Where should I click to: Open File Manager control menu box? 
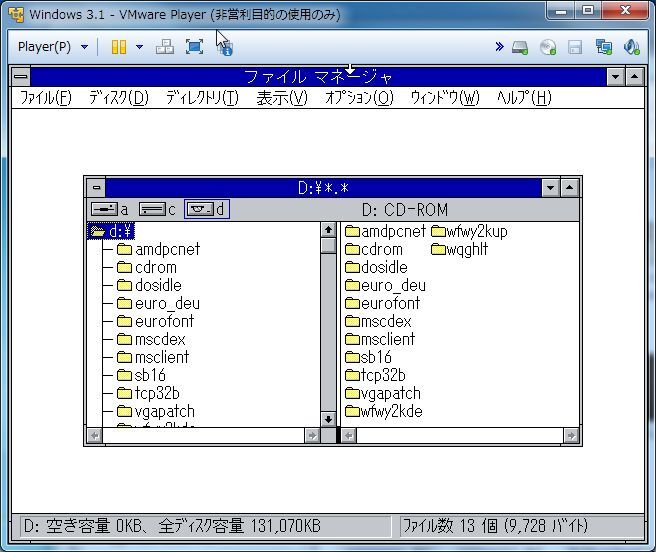(x=21, y=77)
